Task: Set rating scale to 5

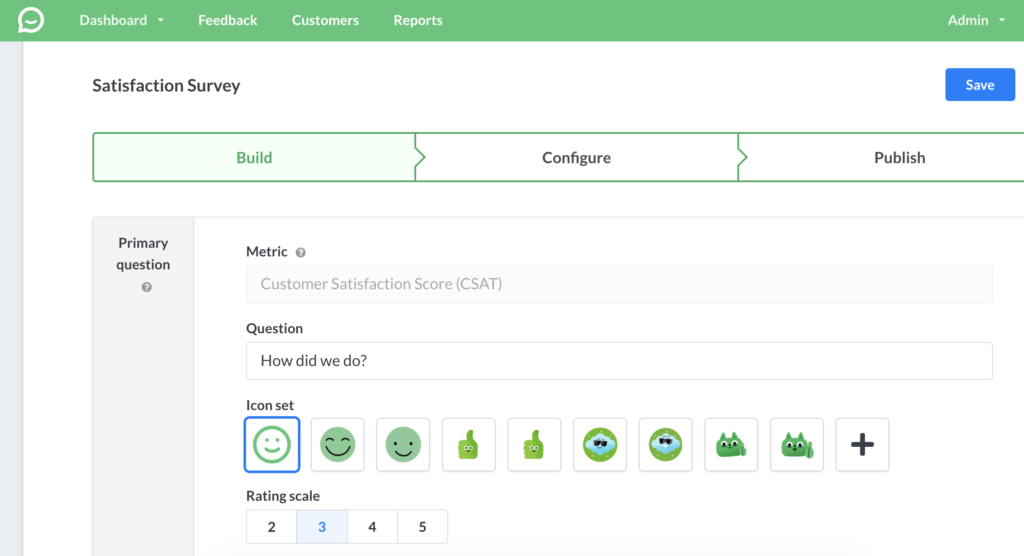Action: (x=422, y=527)
